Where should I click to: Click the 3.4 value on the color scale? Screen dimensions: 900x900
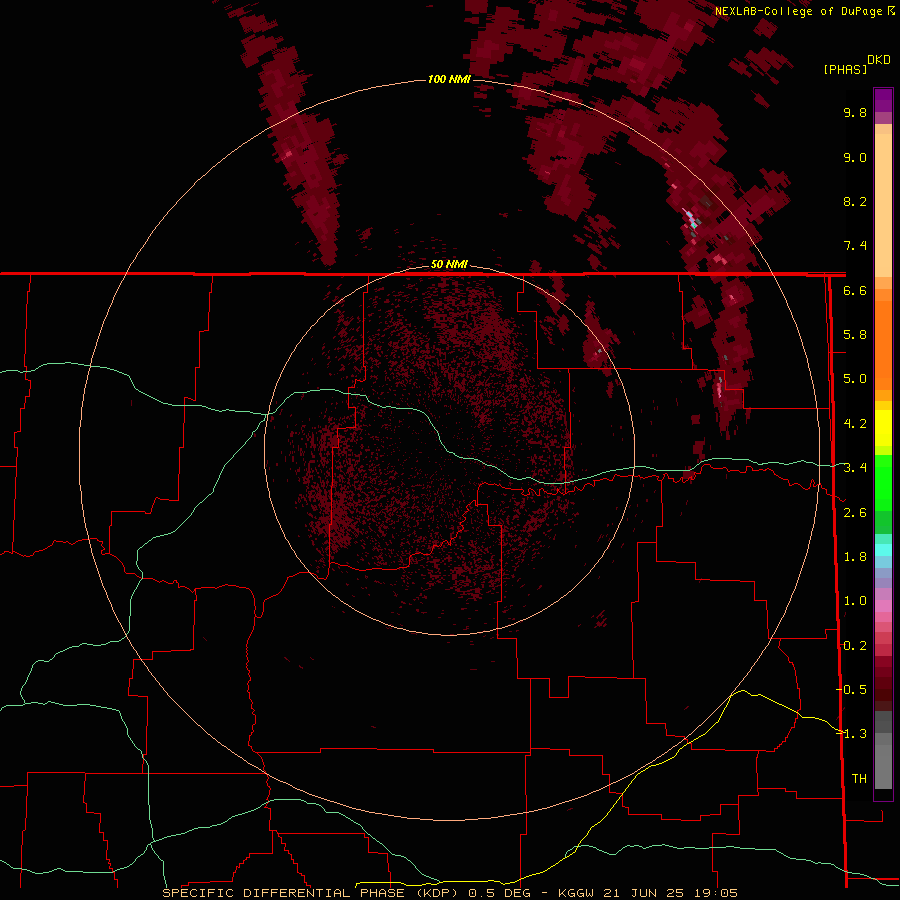(855, 468)
